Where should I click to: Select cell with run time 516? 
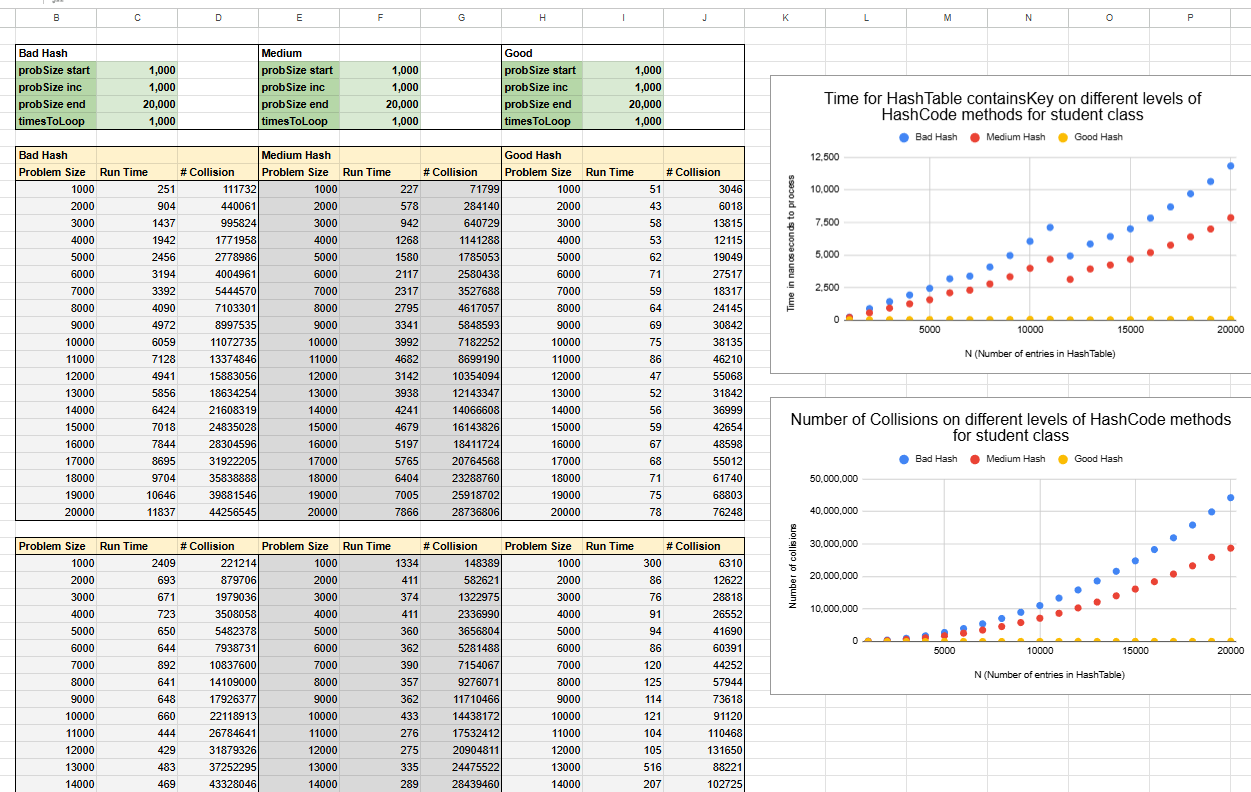pyautogui.click(x=623, y=767)
